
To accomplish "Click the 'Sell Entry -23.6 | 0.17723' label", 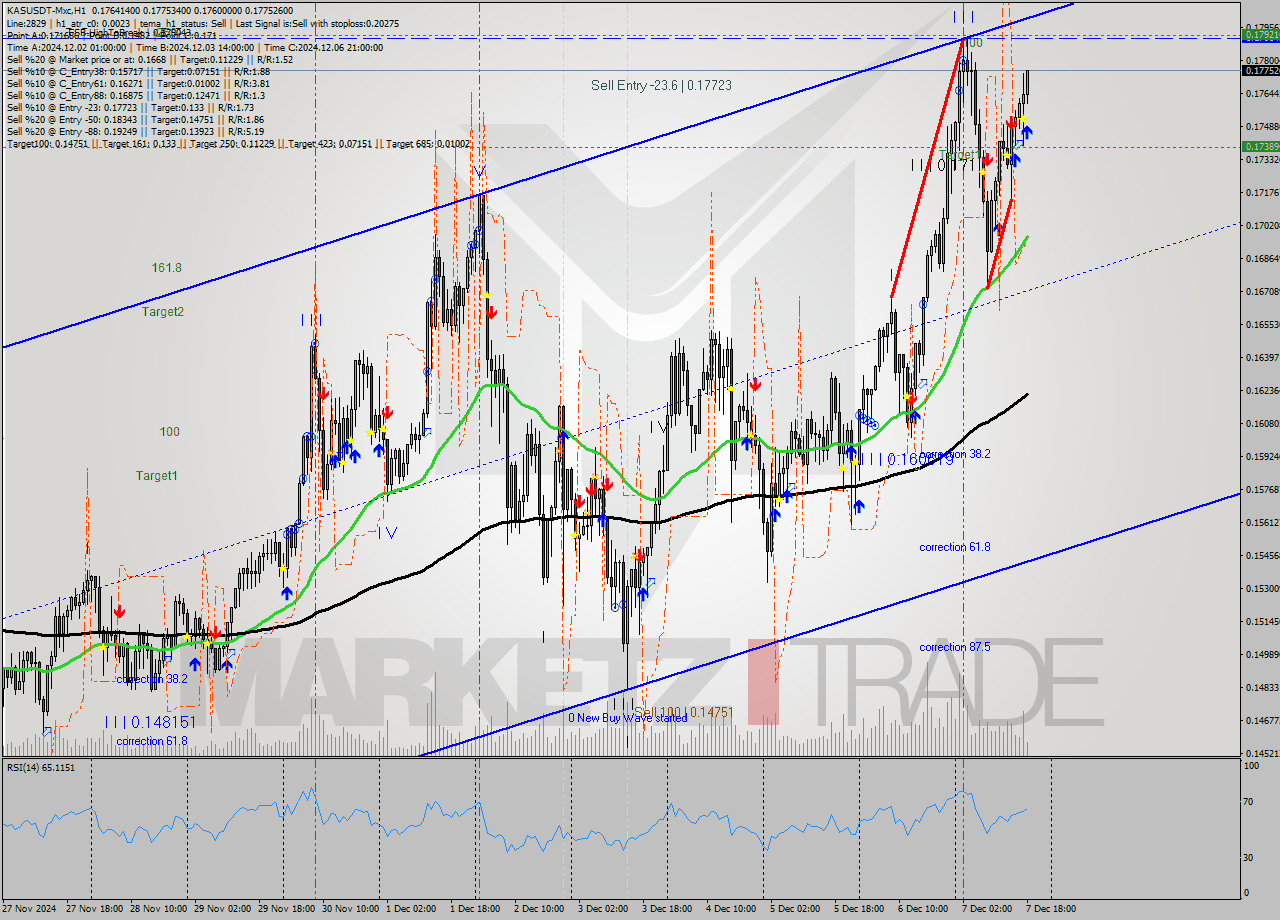I will tap(661, 86).
